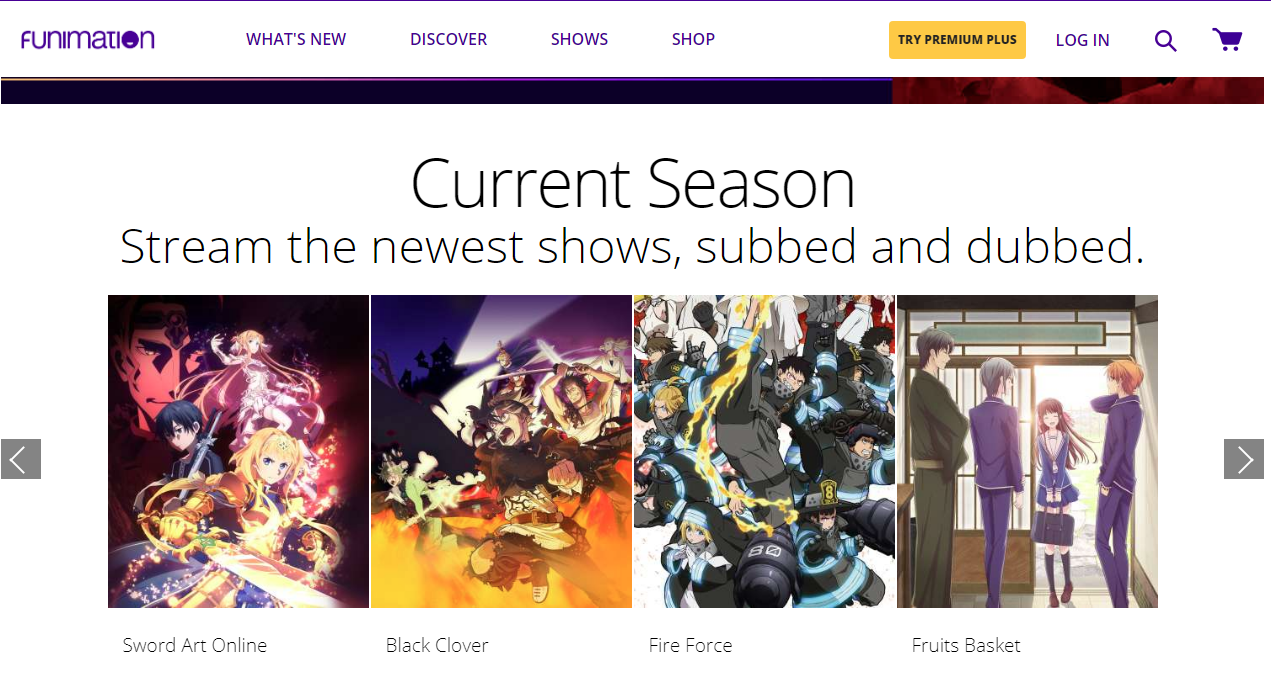Click the Sword Art Online title
Screen dimensions: 1271x677
[195, 645]
